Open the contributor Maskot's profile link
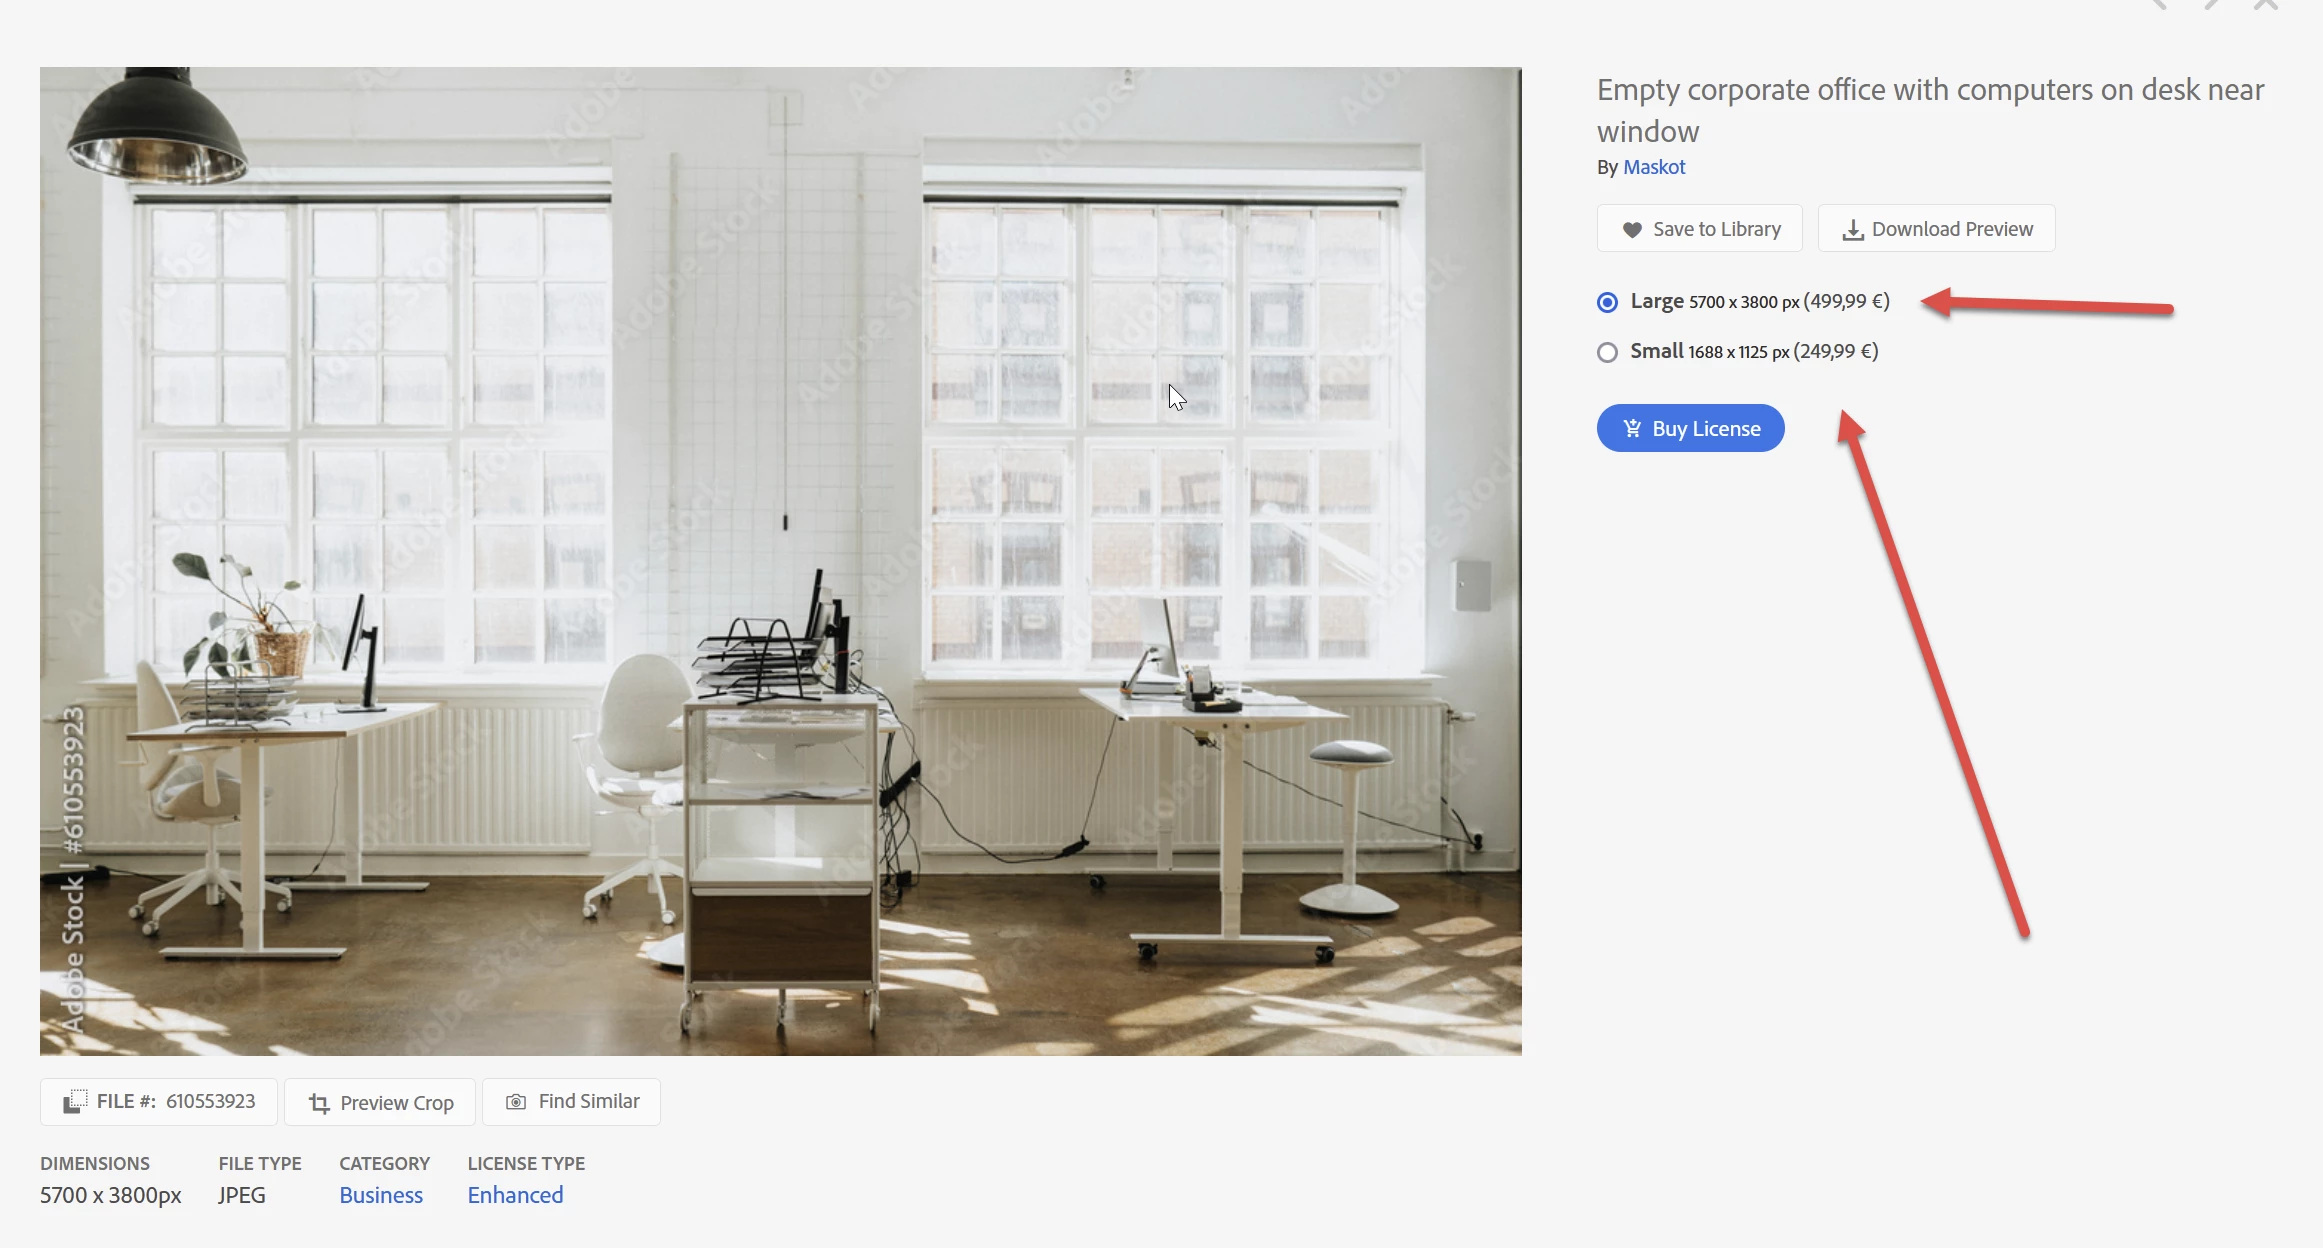 coord(1654,167)
